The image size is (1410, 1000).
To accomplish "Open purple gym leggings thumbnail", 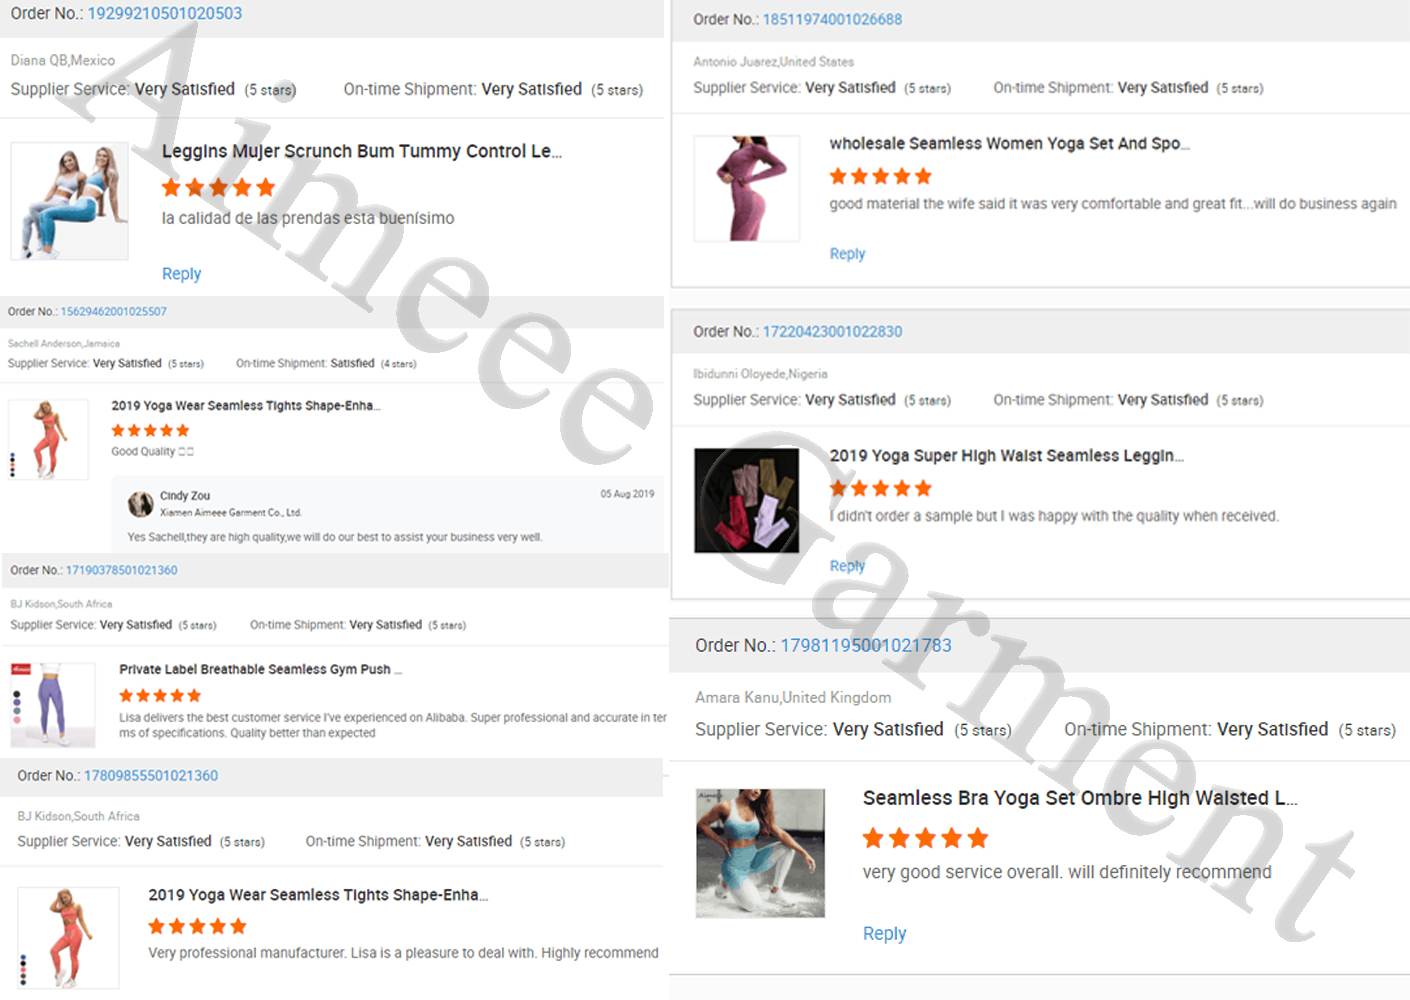I will [53, 705].
